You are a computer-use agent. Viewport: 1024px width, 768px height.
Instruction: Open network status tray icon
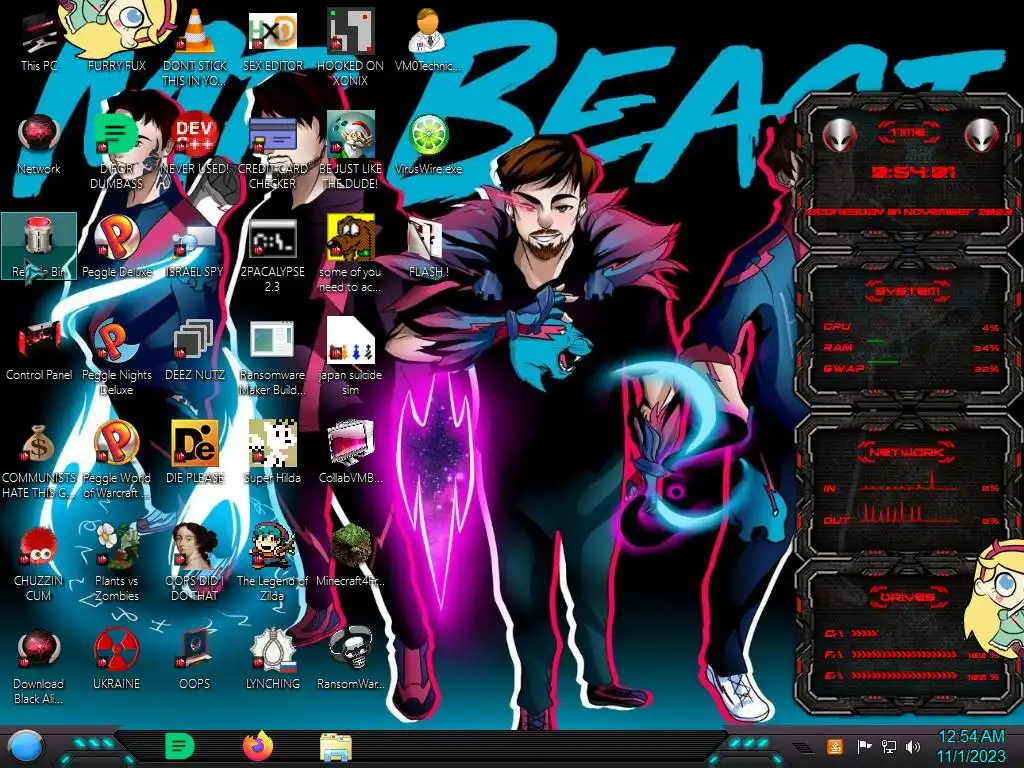pos(888,746)
